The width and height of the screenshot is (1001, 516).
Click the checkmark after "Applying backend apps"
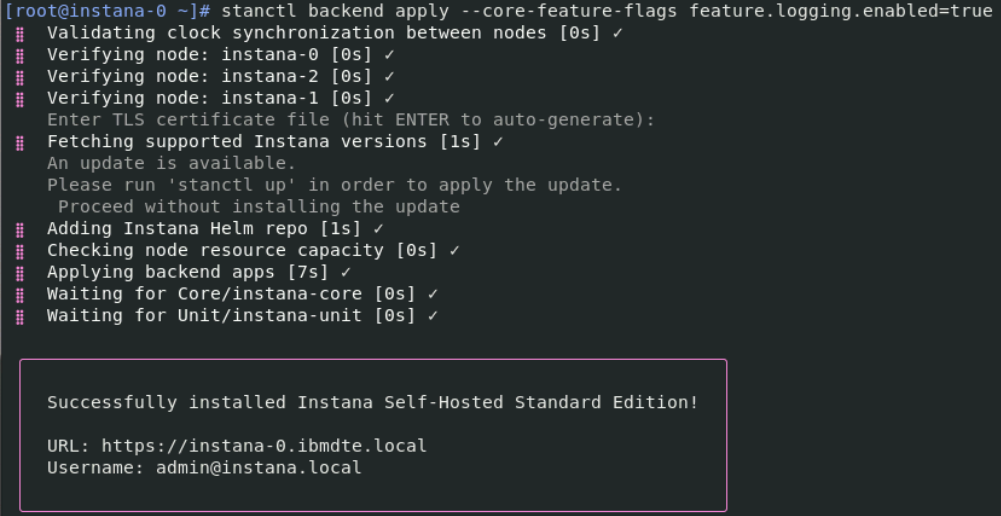click(x=345, y=272)
